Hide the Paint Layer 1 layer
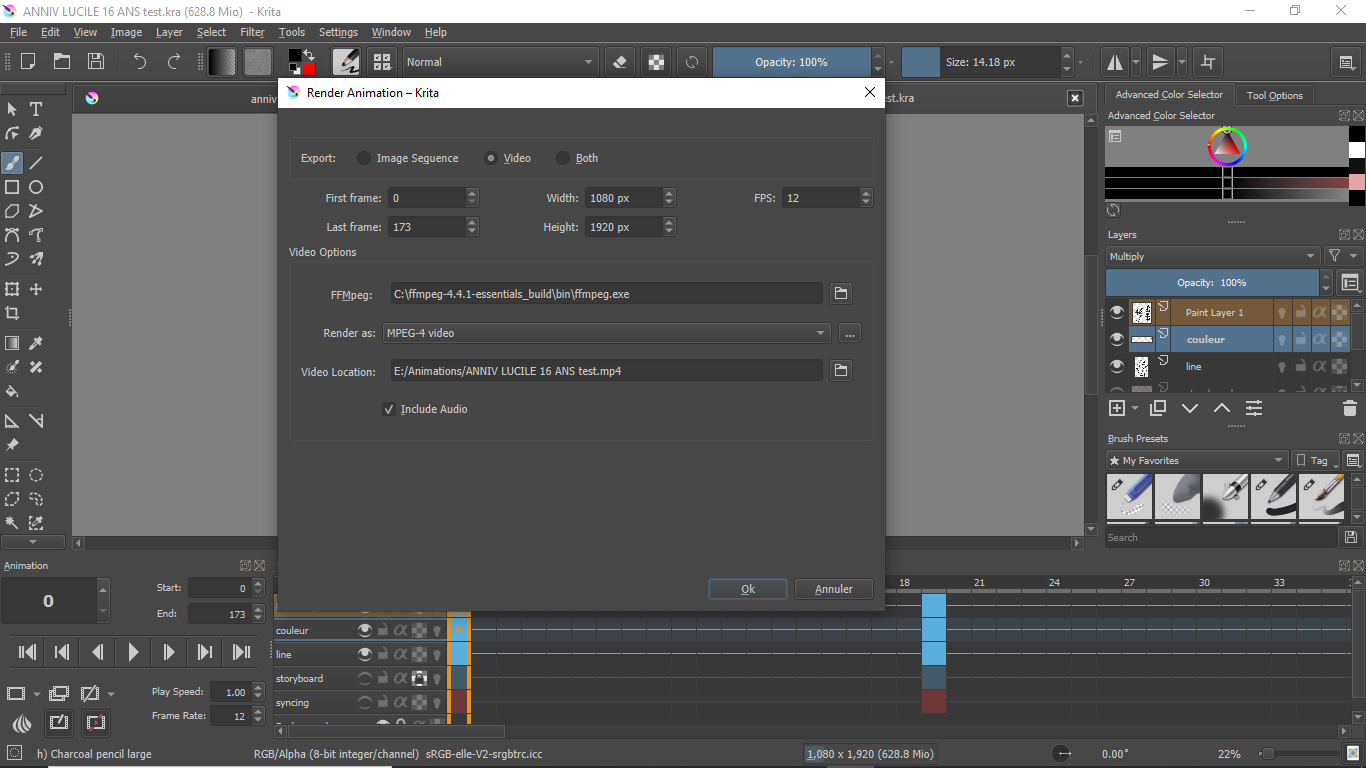 [x=1117, y=313]
